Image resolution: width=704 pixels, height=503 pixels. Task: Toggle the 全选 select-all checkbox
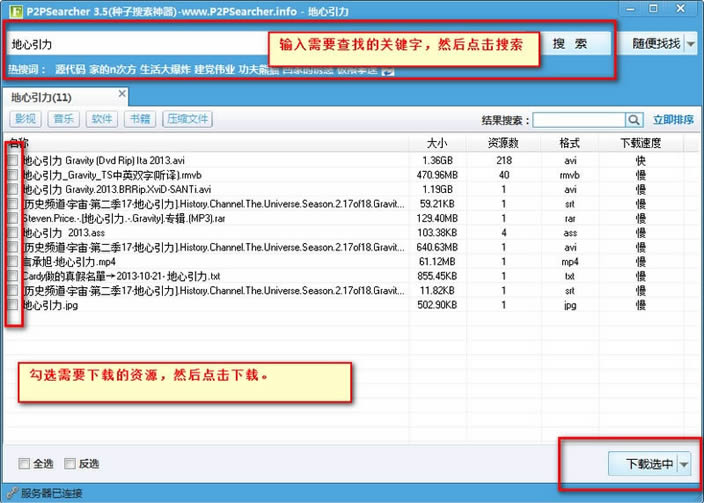coord(24,464)
